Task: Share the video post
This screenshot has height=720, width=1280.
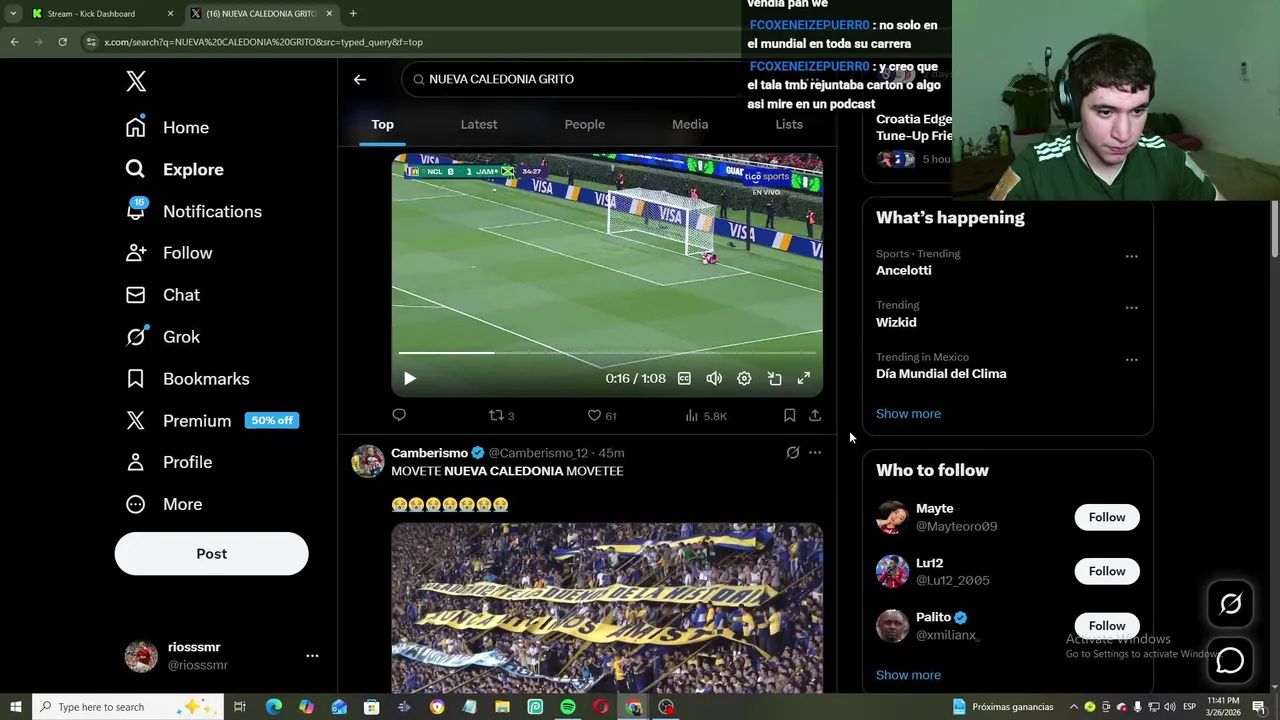Action: [815, 415]
